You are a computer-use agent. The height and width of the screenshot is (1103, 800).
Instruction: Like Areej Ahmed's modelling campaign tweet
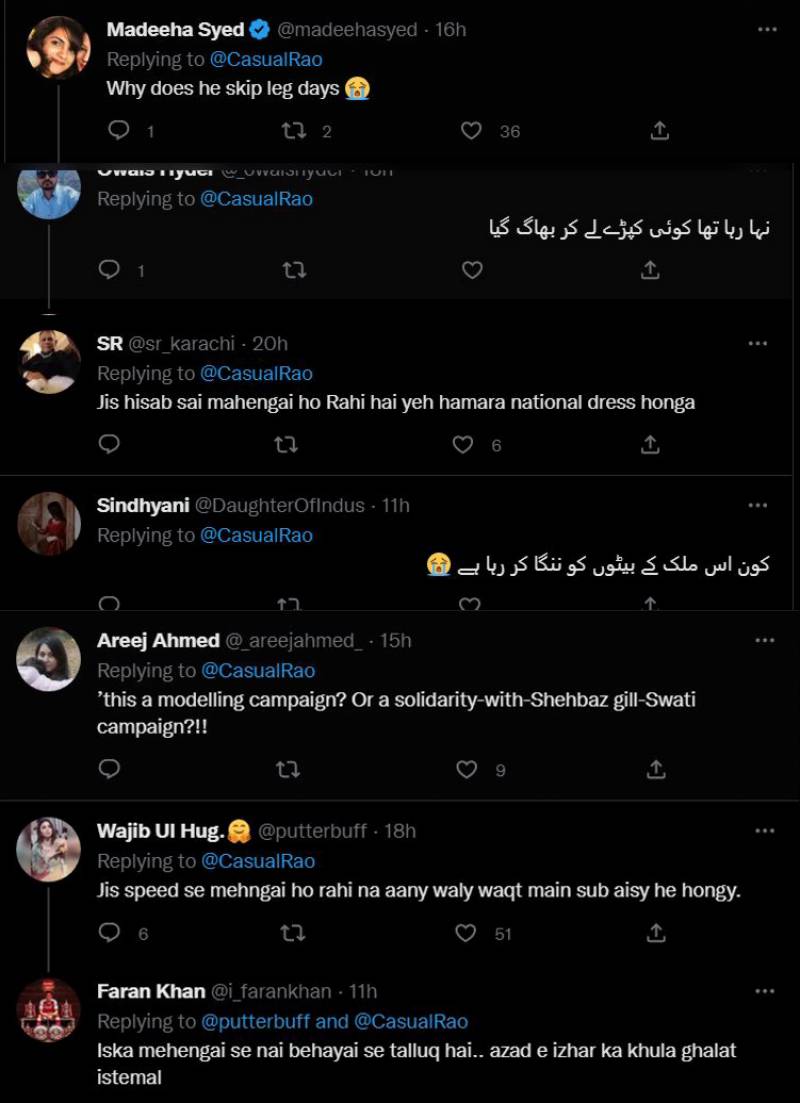[467, 769]
